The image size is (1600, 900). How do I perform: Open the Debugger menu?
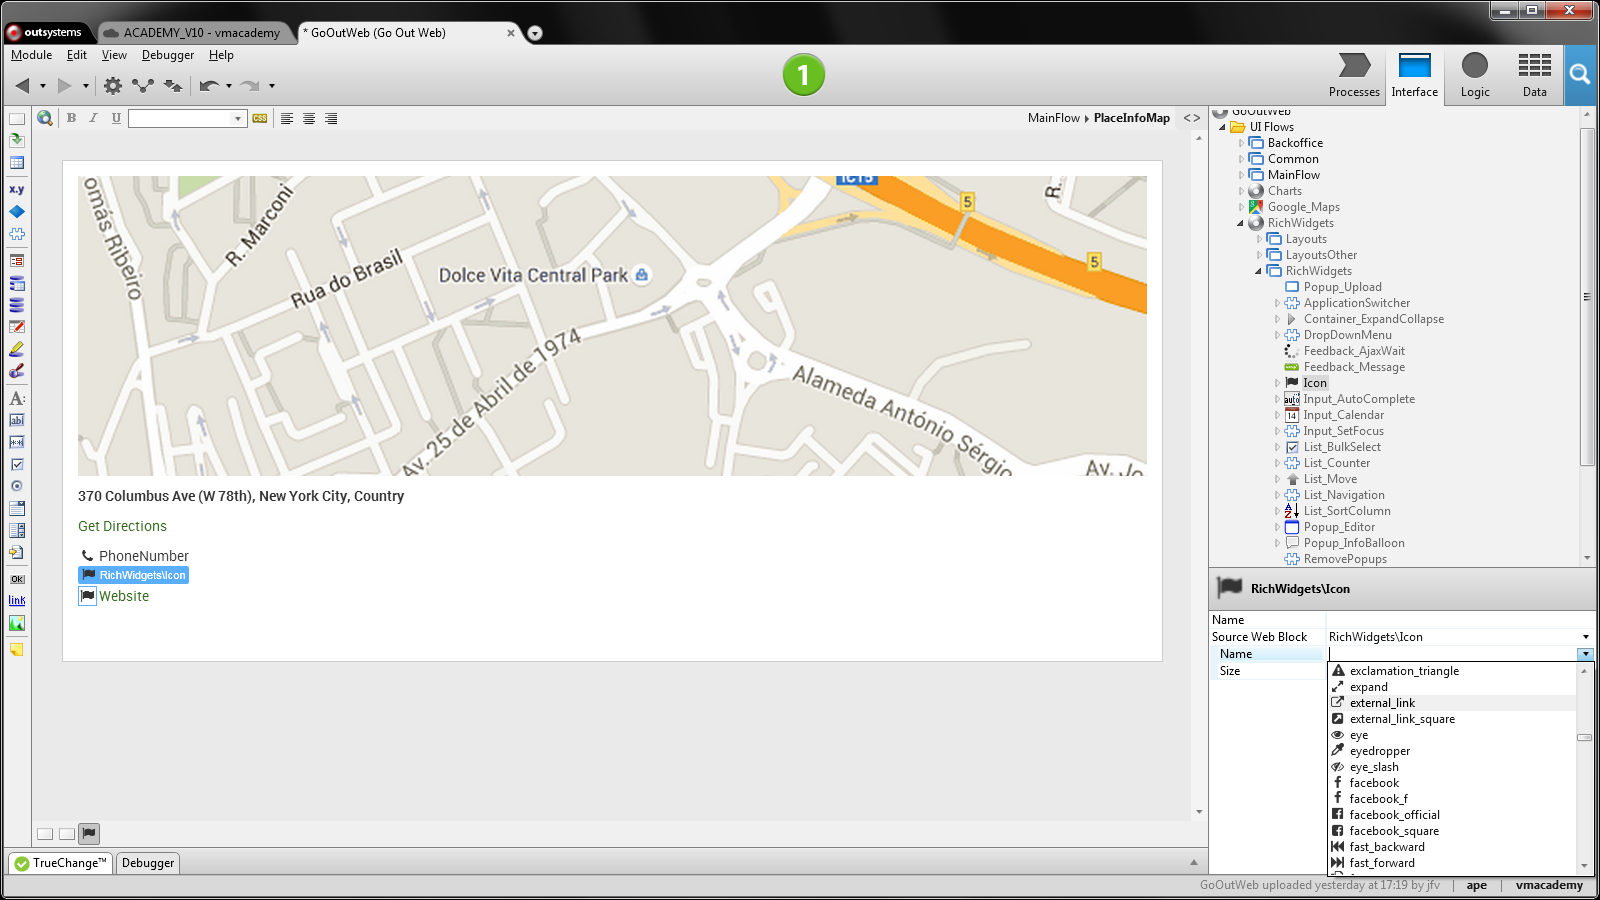point(167,55)
